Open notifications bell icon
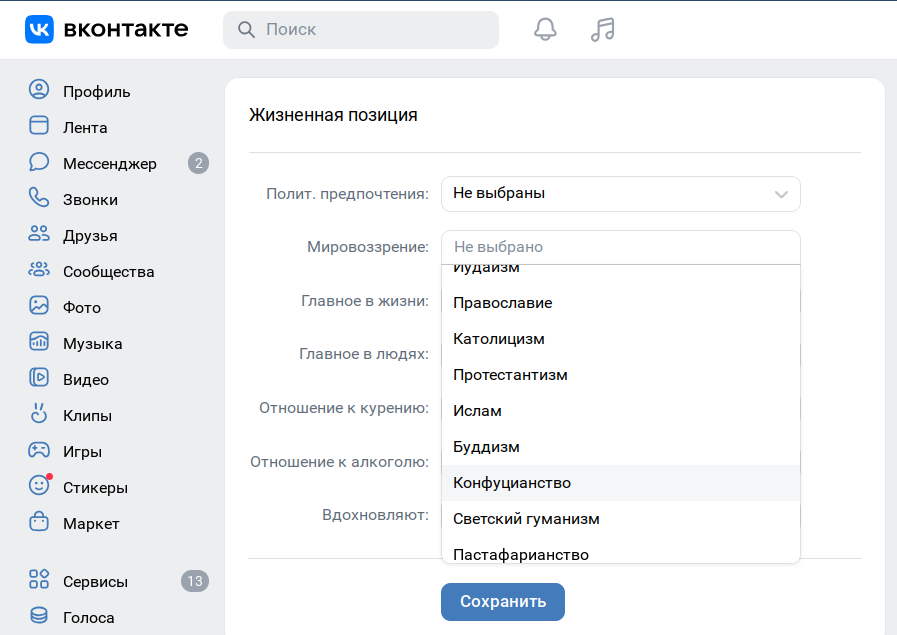This screenshot has height=635, width=897. [x=545, y=30]
